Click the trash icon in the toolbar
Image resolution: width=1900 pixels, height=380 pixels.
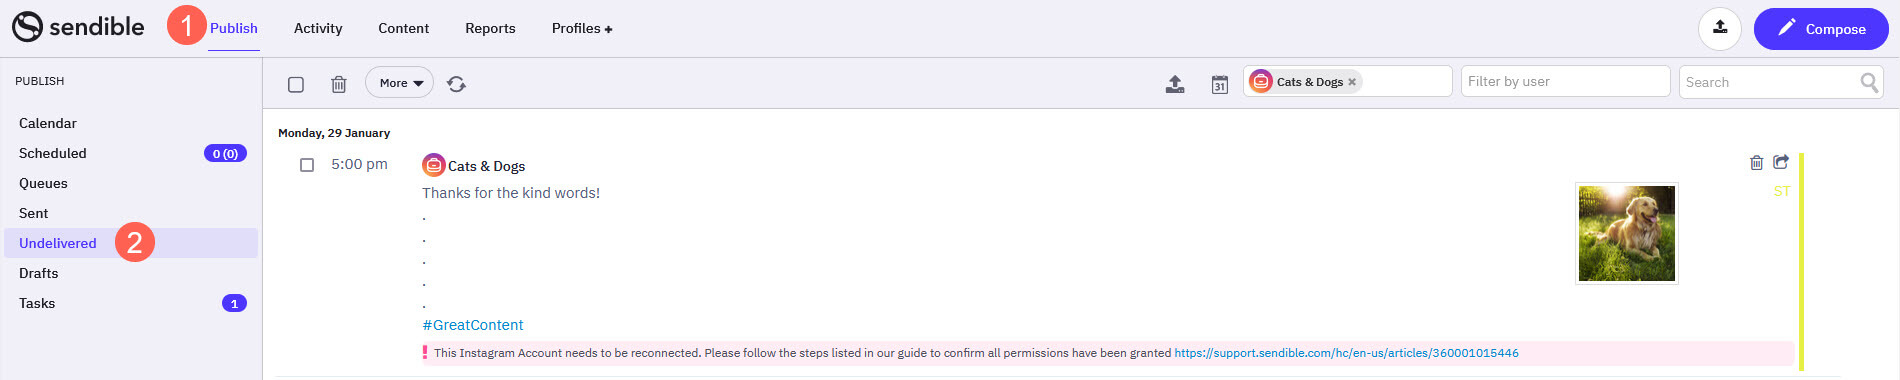pyautogui.click(x=339, y=84)
